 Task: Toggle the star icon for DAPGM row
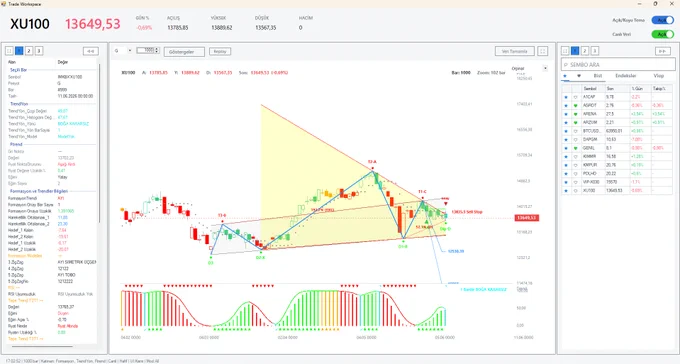coord(566,140)
